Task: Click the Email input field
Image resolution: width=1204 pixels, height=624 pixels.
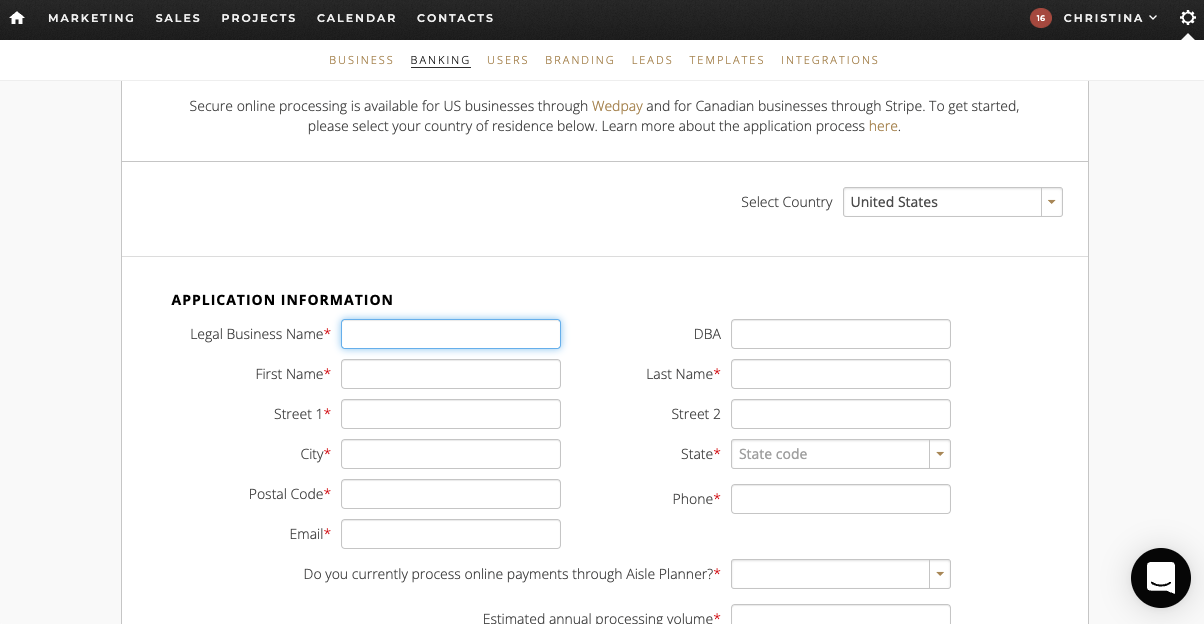Action: pyautogui.click(x=450, y=534)
